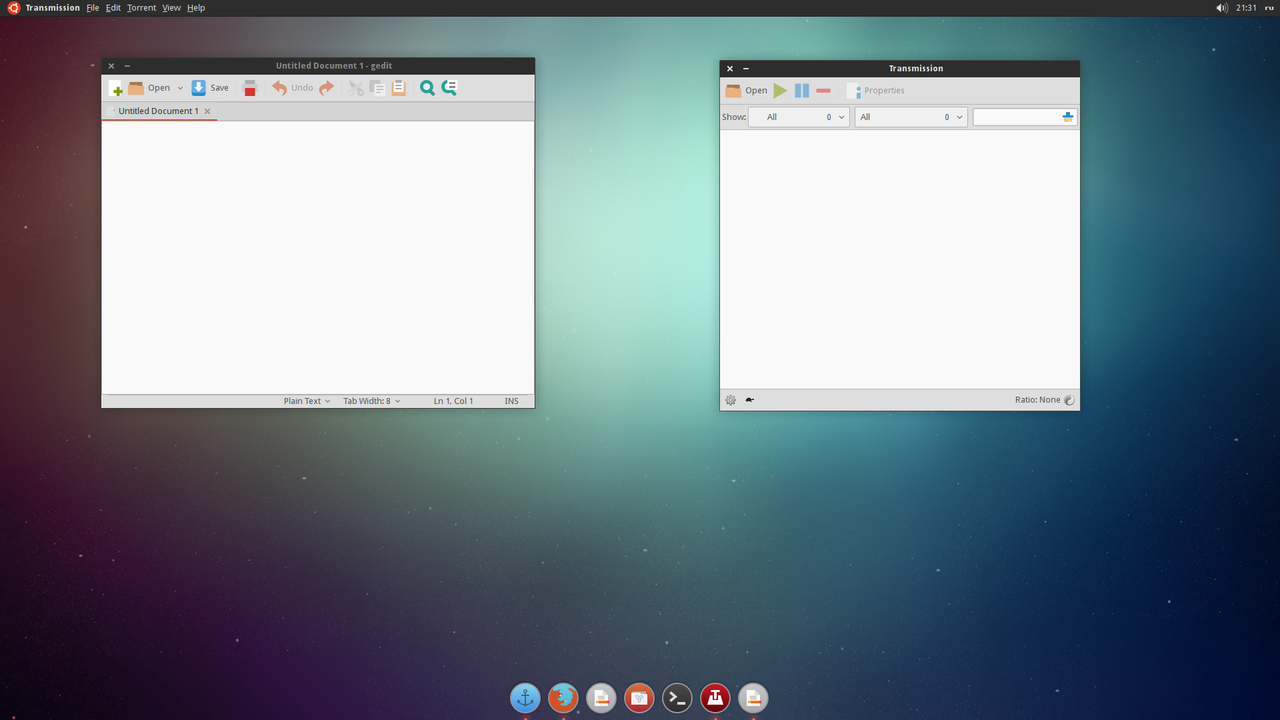Open the tracker filter All dropdown
Viewport: 1280px width, 720px height.
tap(911, 117)
